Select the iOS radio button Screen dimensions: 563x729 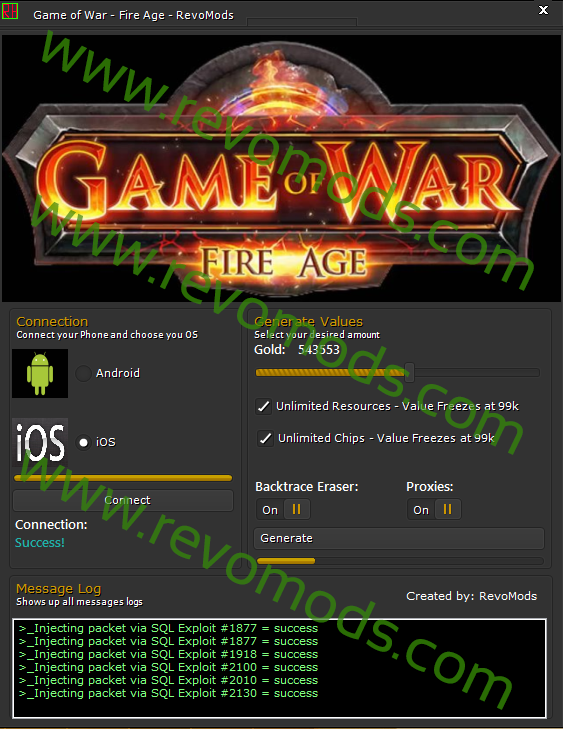pos(83,442)
